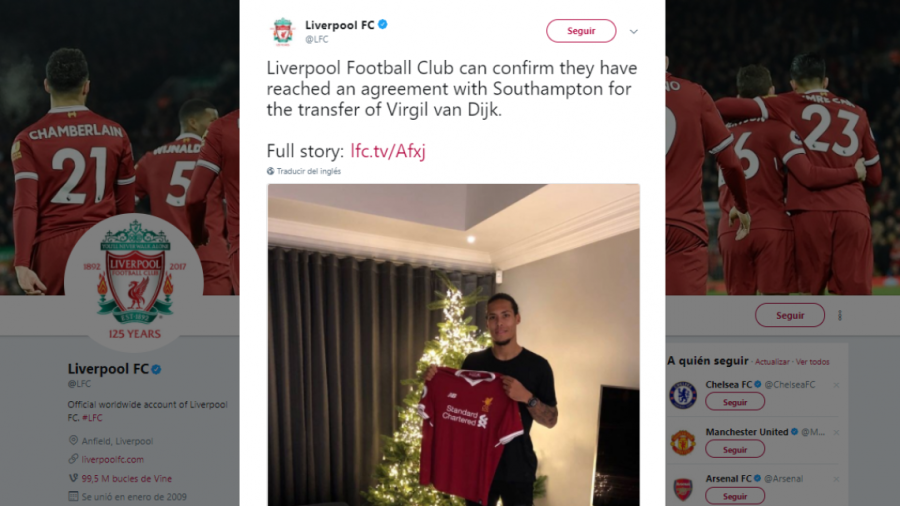Click 'Actualizar' to refresh follow suggestions
900x506 pixels.
tap(772, 362)
